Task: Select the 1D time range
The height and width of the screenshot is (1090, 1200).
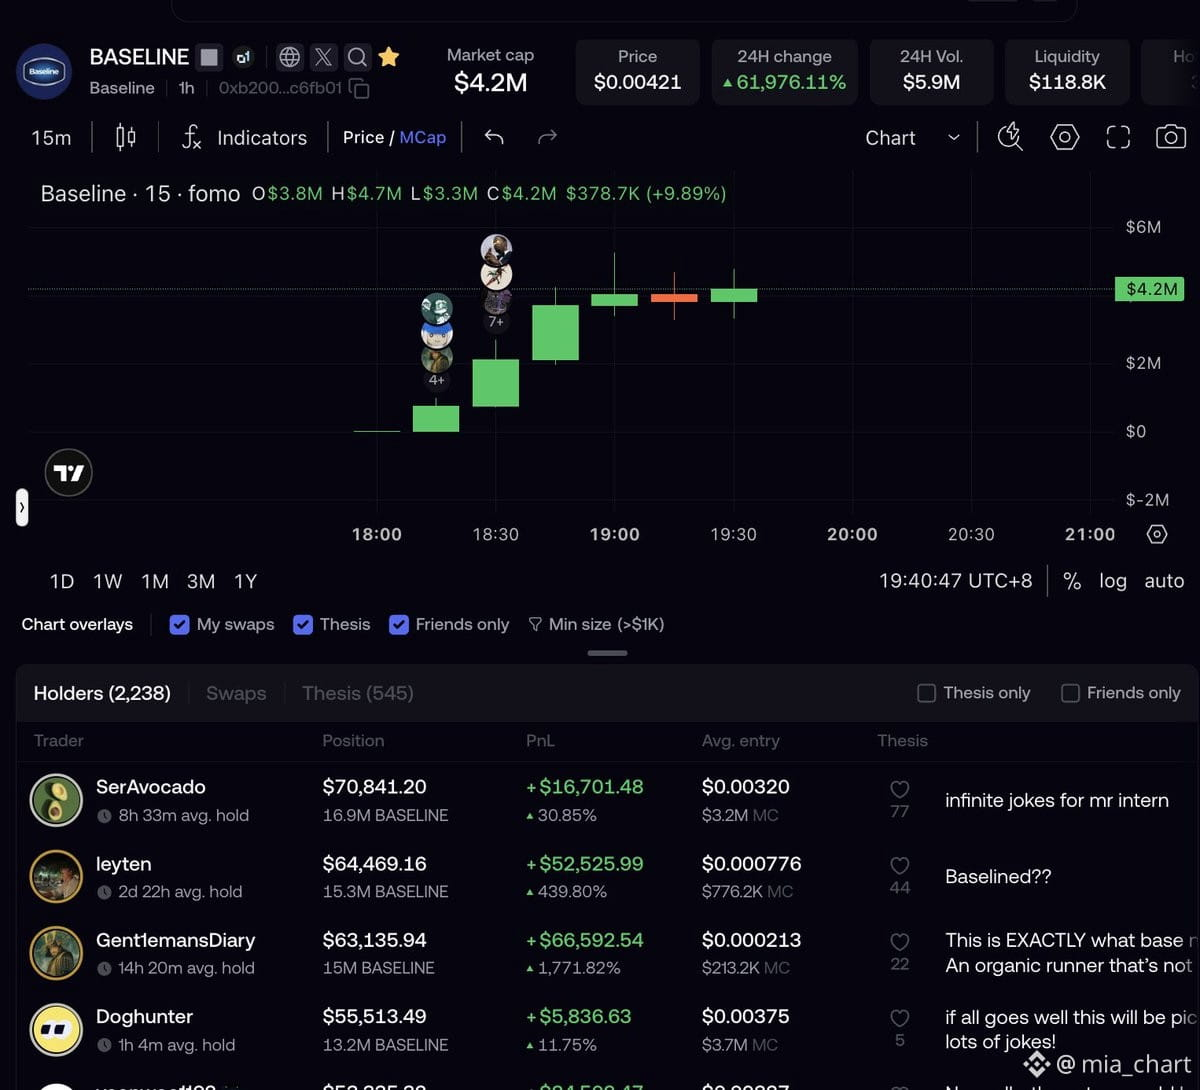Action: point(62,581)
